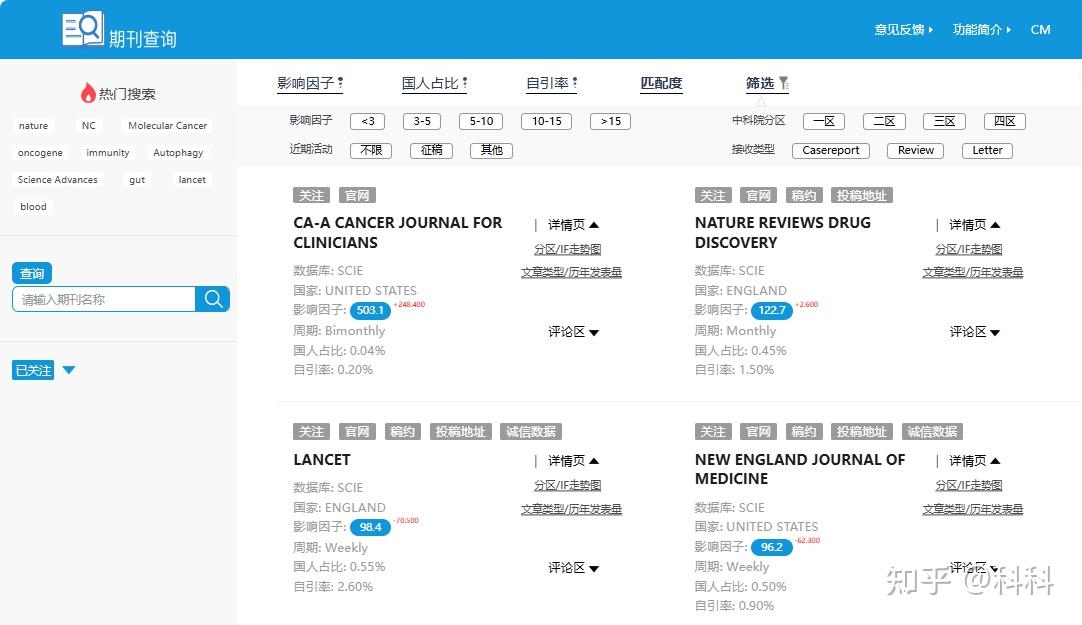Click the immunity tag
This screenshot has width=1082, height=625.
(x=108, y=152)
